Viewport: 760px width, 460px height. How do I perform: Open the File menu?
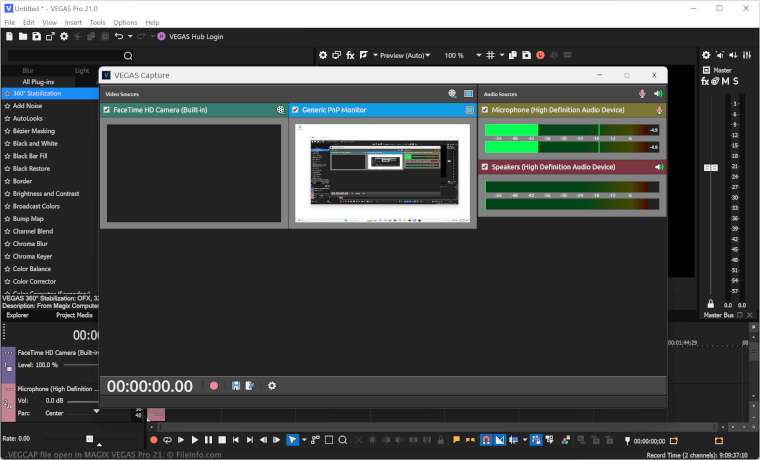pos(10,22)
